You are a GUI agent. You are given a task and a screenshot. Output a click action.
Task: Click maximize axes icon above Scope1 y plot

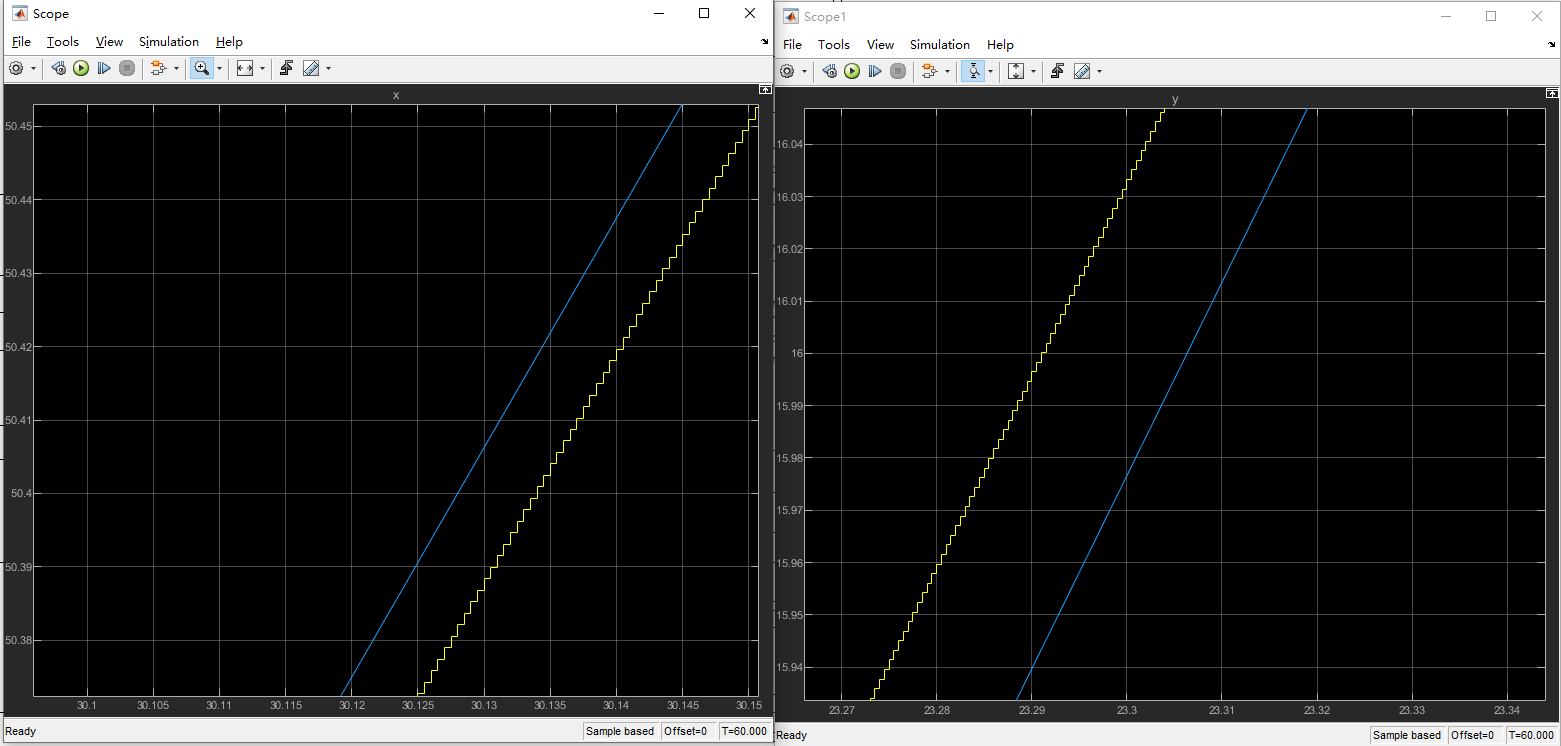tap(1552, 93)
